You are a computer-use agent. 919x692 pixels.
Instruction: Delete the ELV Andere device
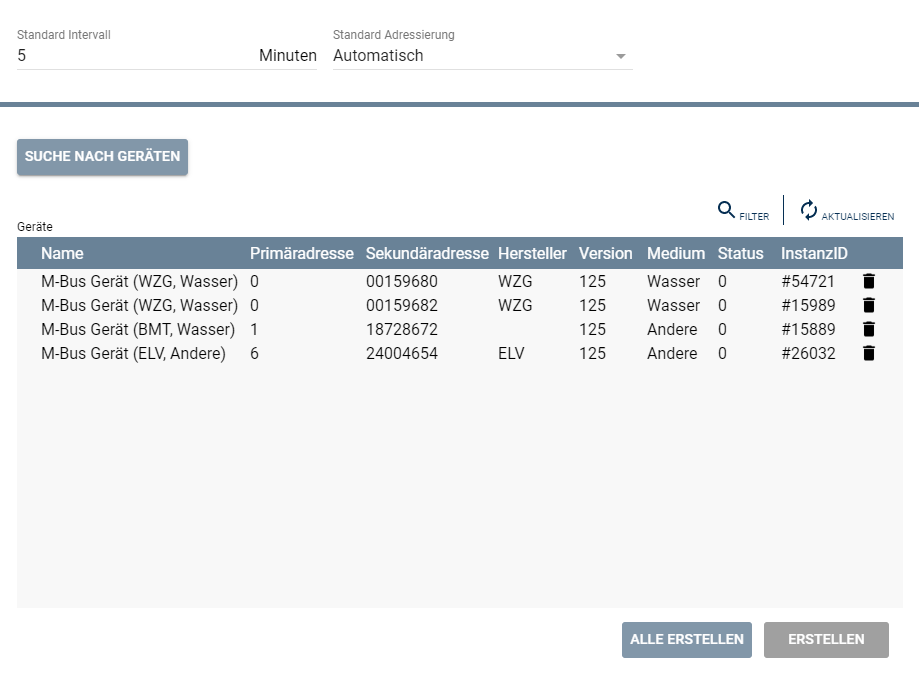[x=868, y=354]
